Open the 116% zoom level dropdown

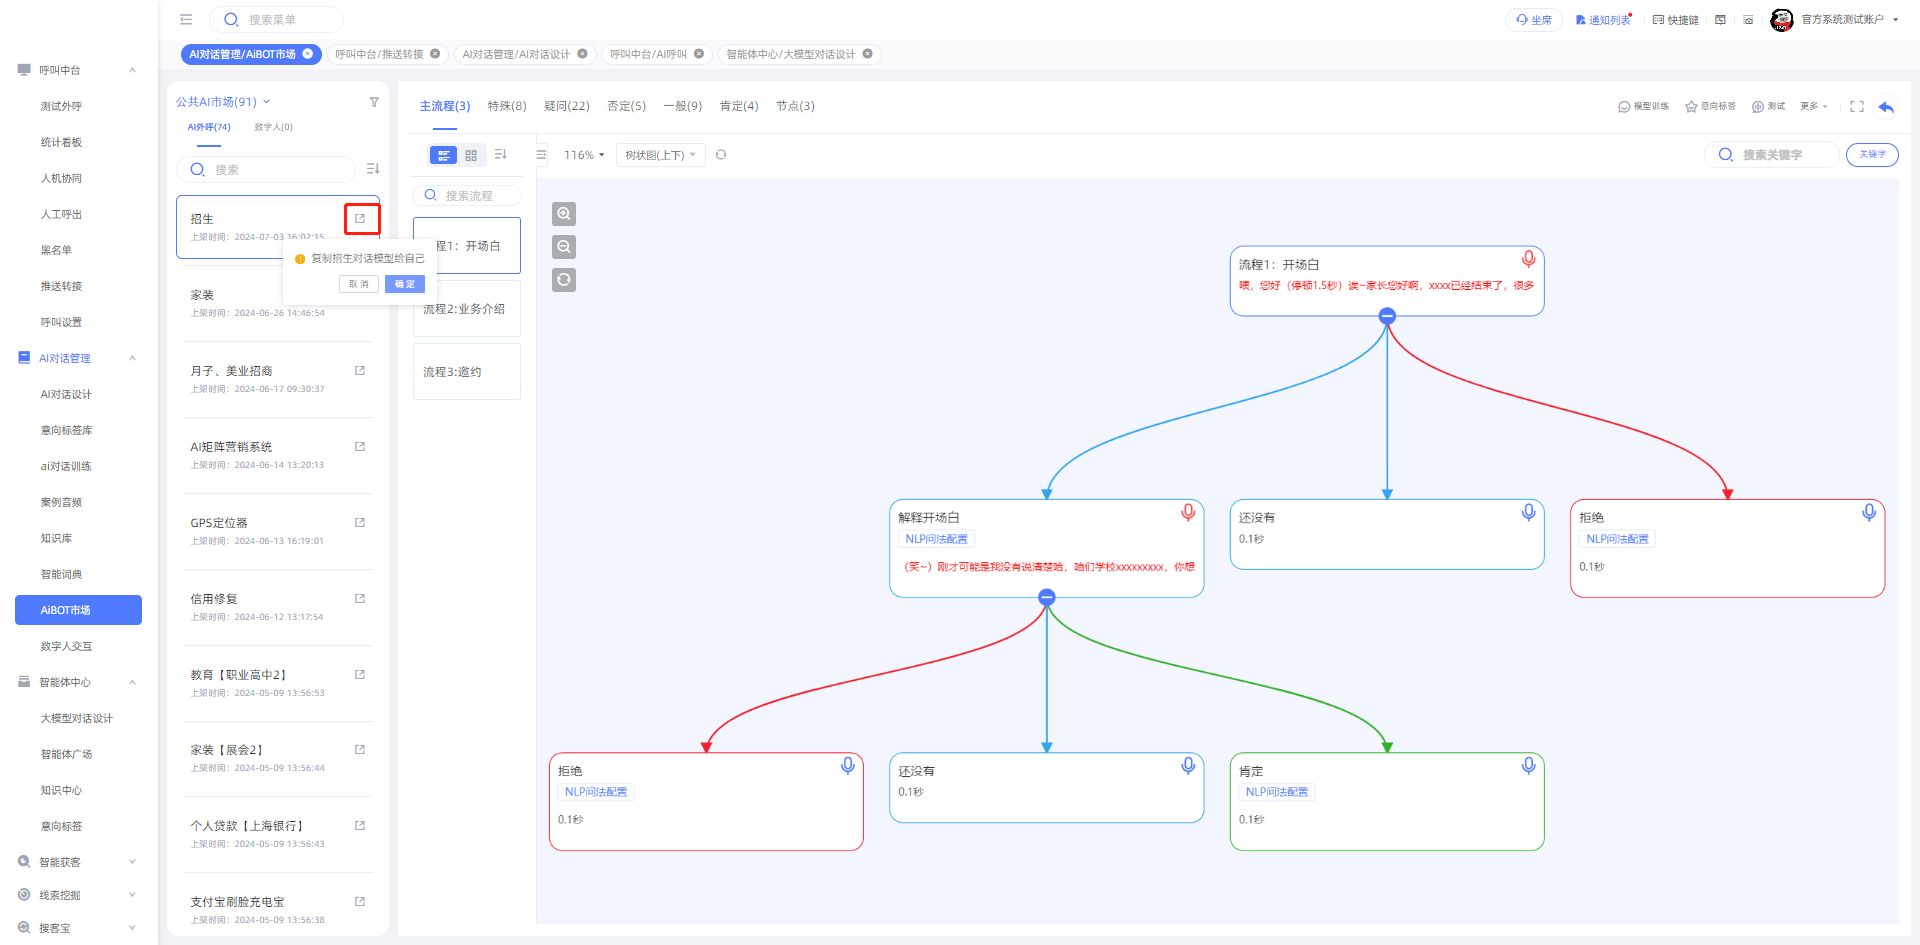pos(584,155)
